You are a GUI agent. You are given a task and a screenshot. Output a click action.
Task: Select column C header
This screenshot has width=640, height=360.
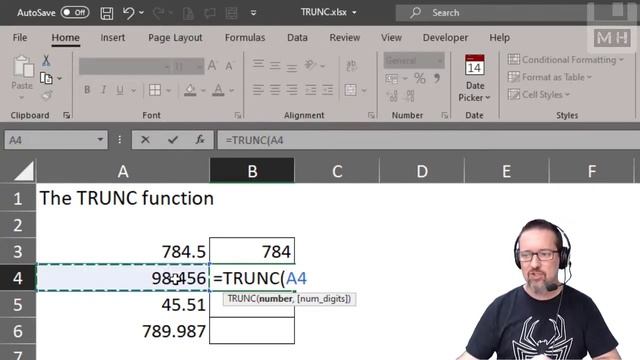(x=337, y=171)
